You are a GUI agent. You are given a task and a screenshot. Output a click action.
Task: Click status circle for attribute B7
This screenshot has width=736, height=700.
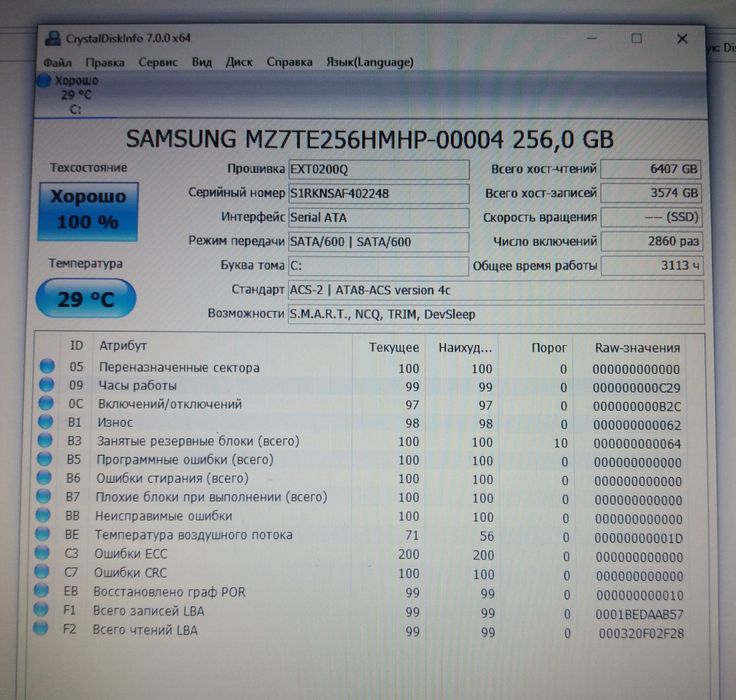coord(44,496)
